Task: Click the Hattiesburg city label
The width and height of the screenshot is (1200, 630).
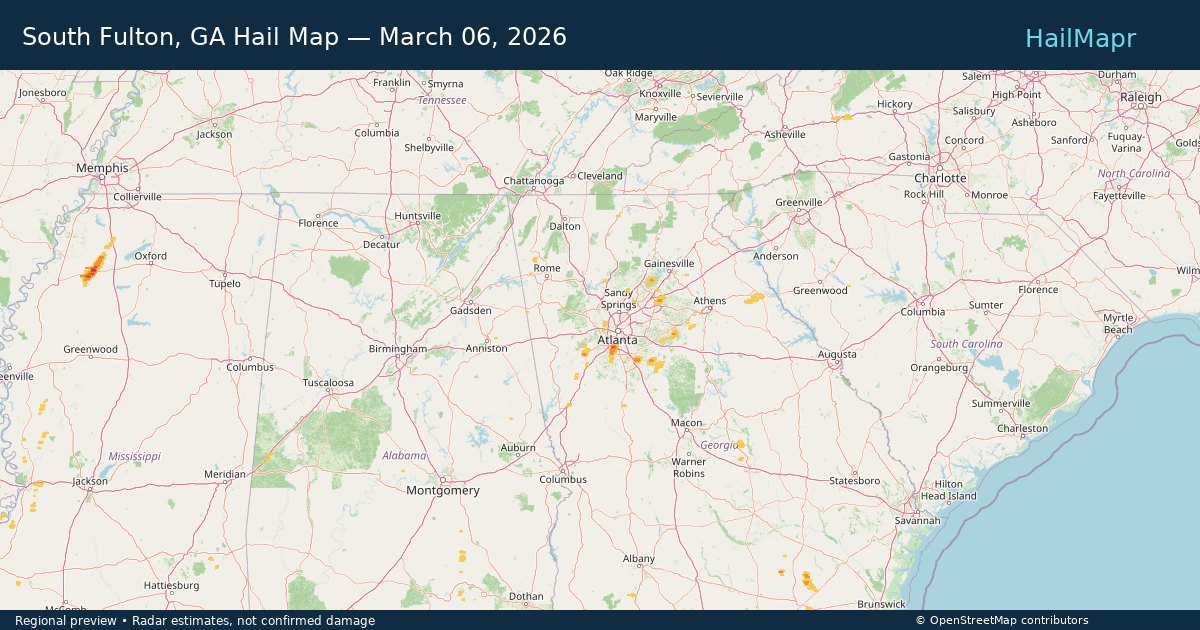Action: [172, 586]
